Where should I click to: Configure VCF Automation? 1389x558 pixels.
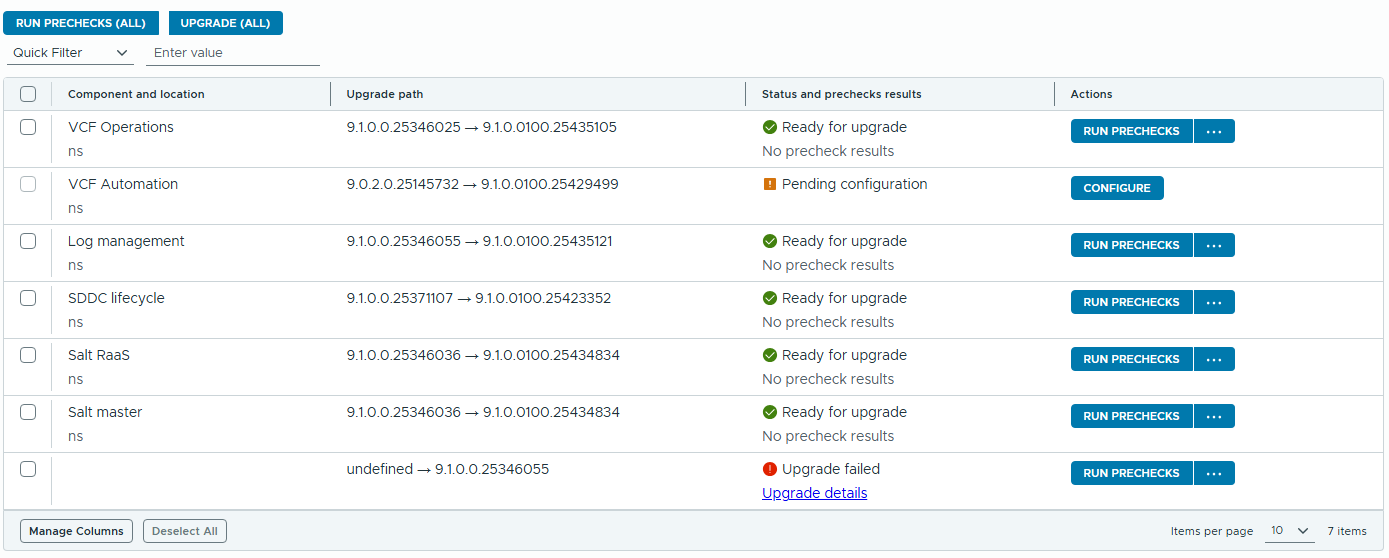(x=1117, y=188)
